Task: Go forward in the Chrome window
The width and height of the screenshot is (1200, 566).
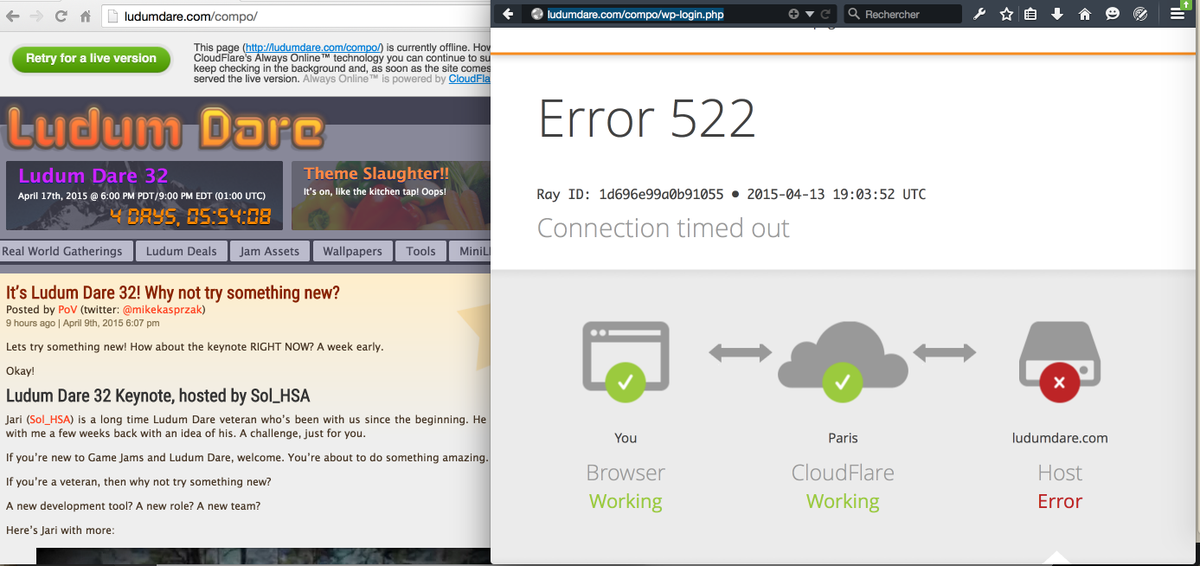Action: pyautogui.click(x=36, y=17)
